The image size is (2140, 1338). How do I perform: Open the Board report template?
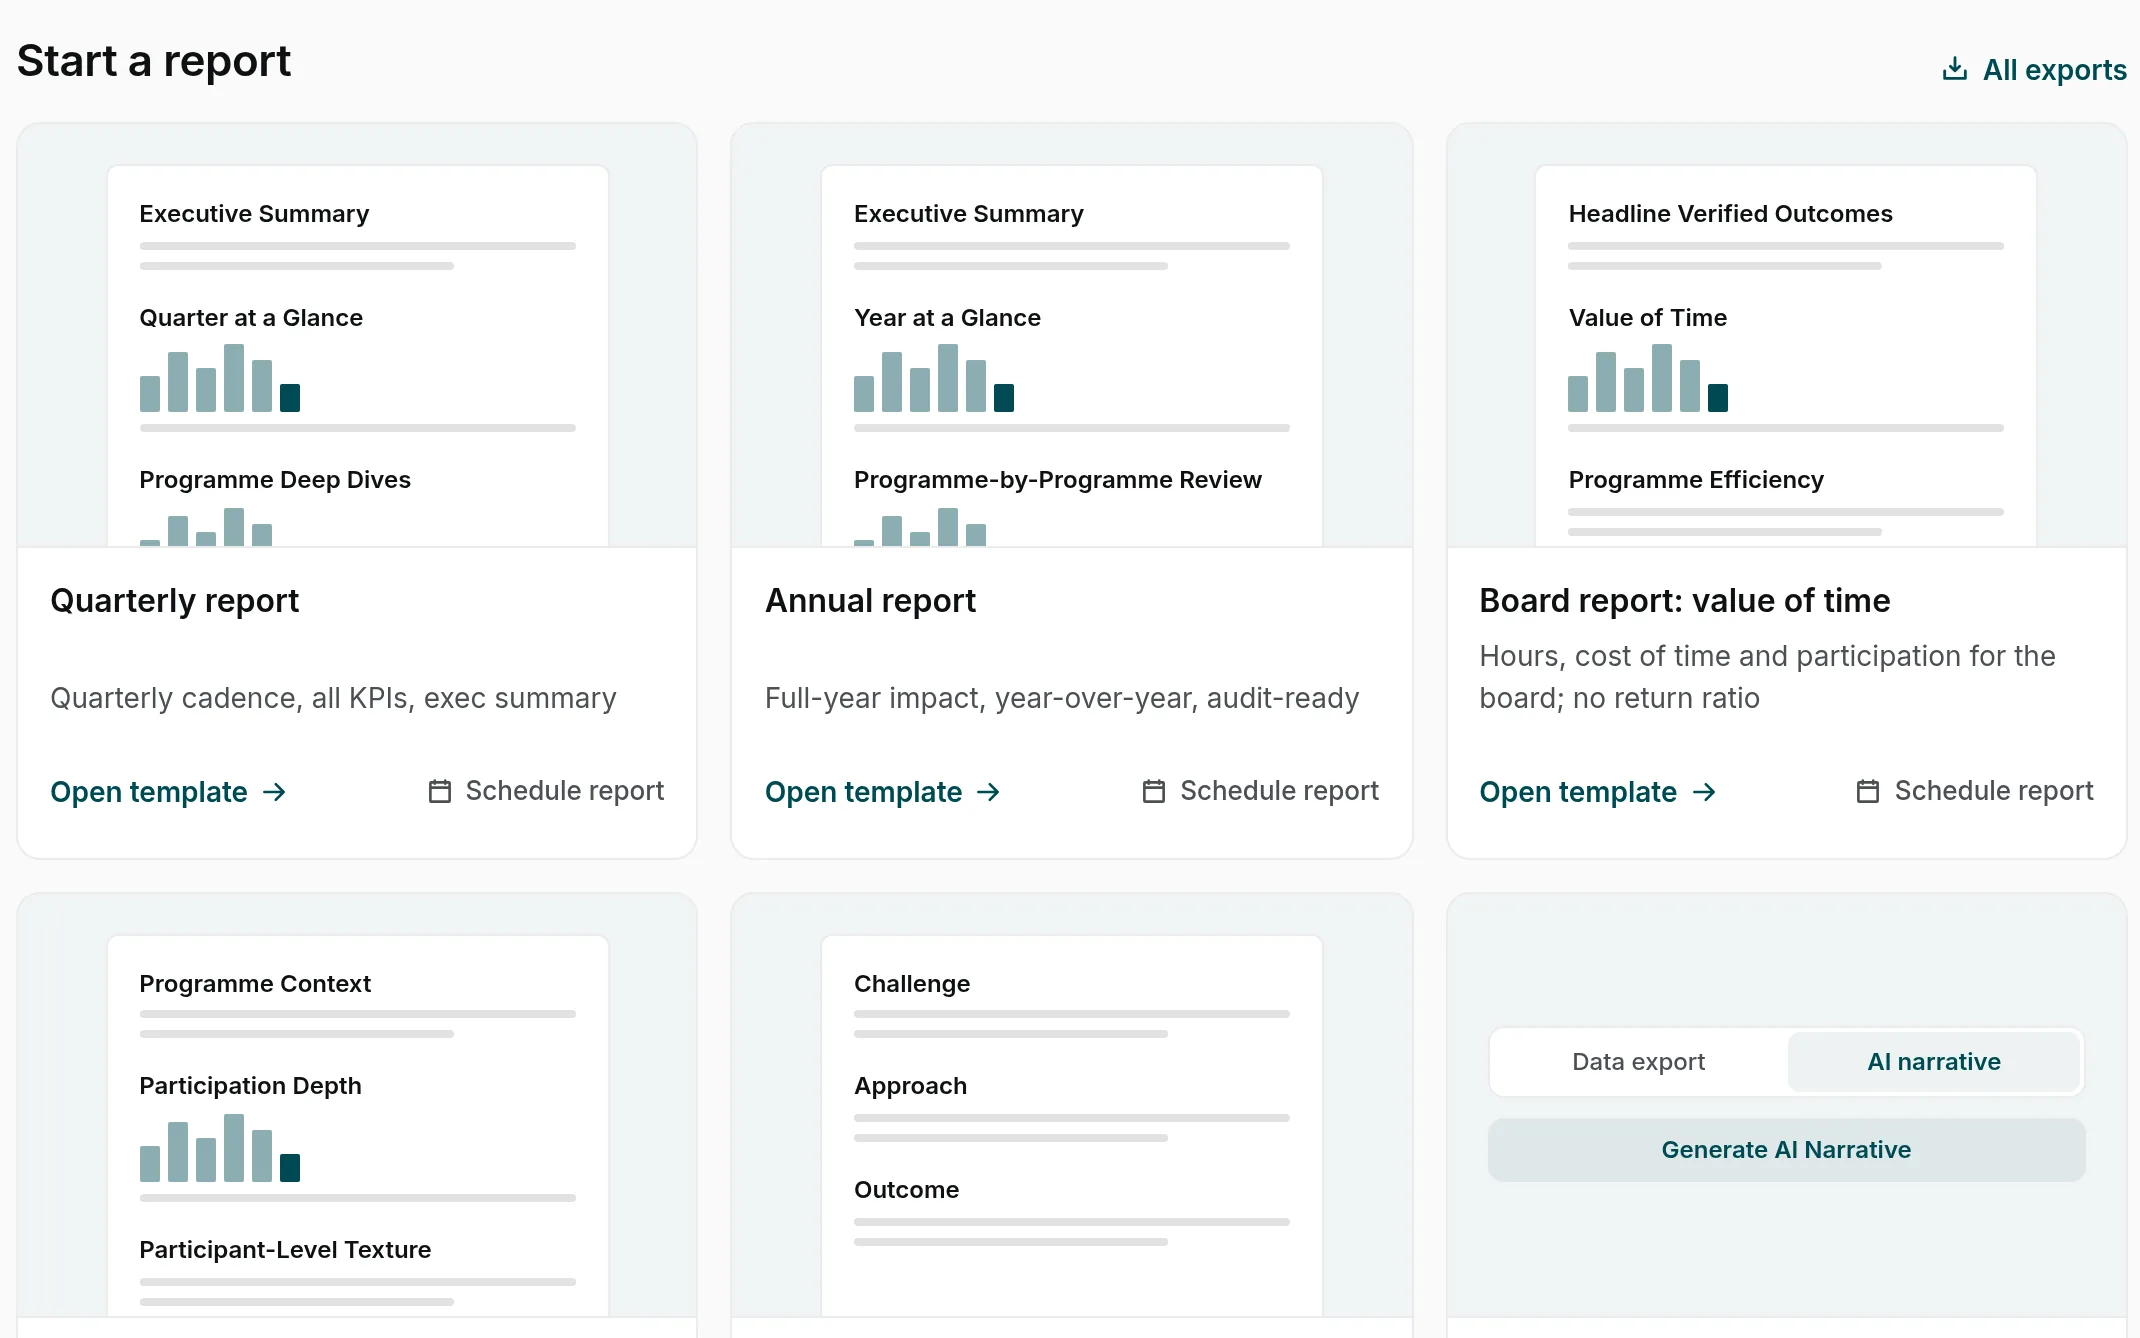pos(1598,792)
